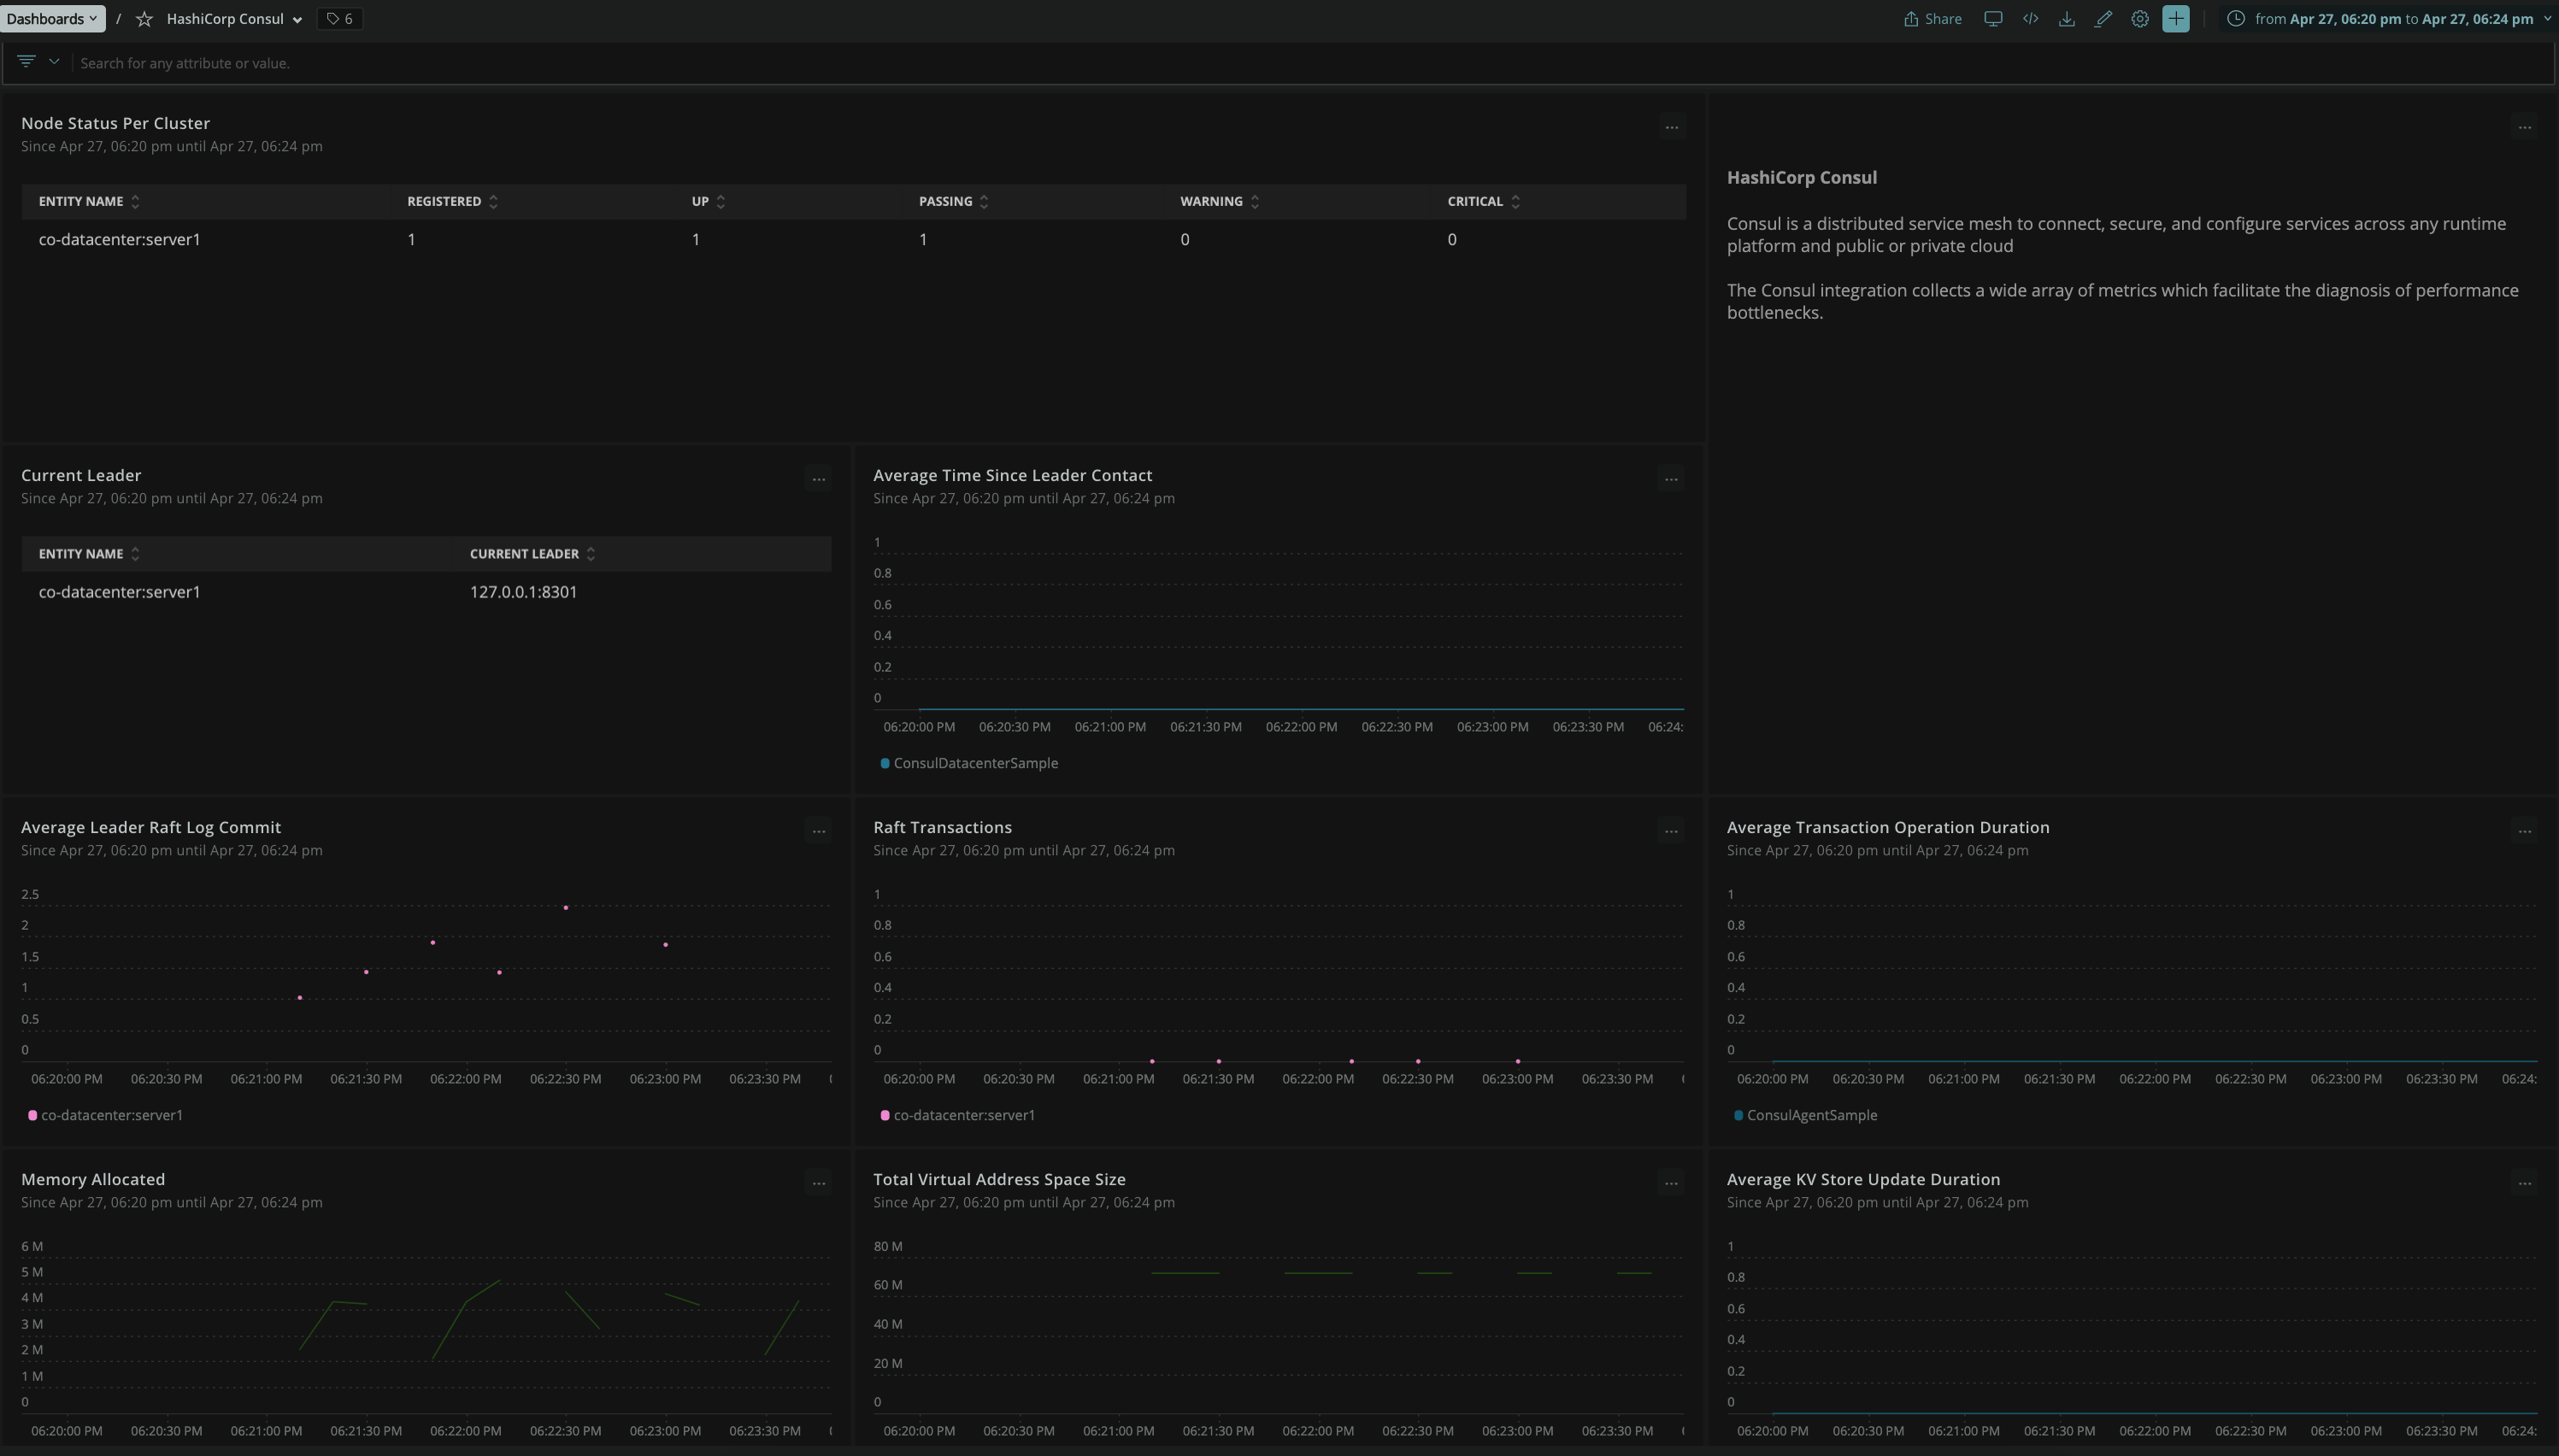Open Node Status Per Cluster options menu

[1671, 127]
